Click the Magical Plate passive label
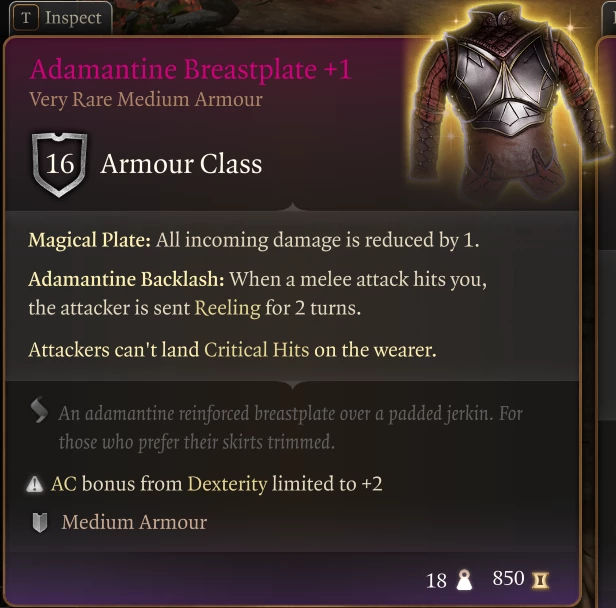616x608 pixels. (90, 240)
